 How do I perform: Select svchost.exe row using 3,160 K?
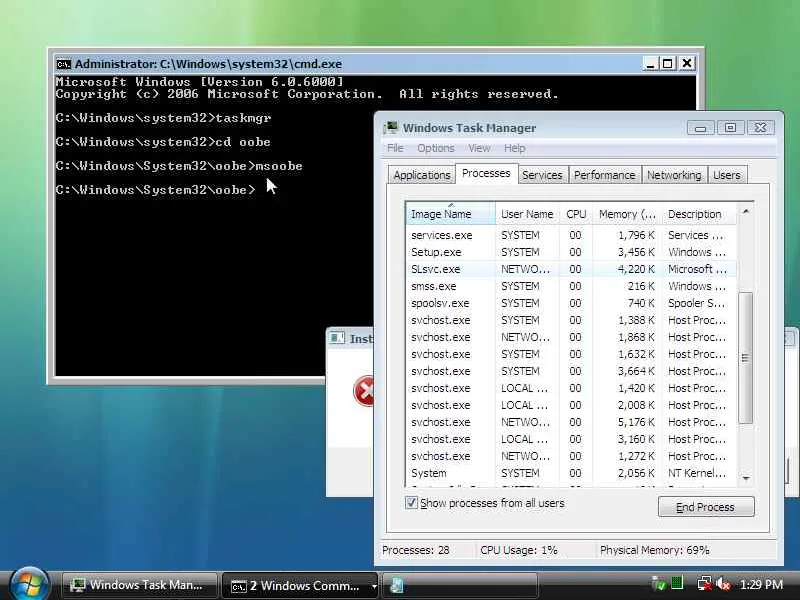coord(571,439)
